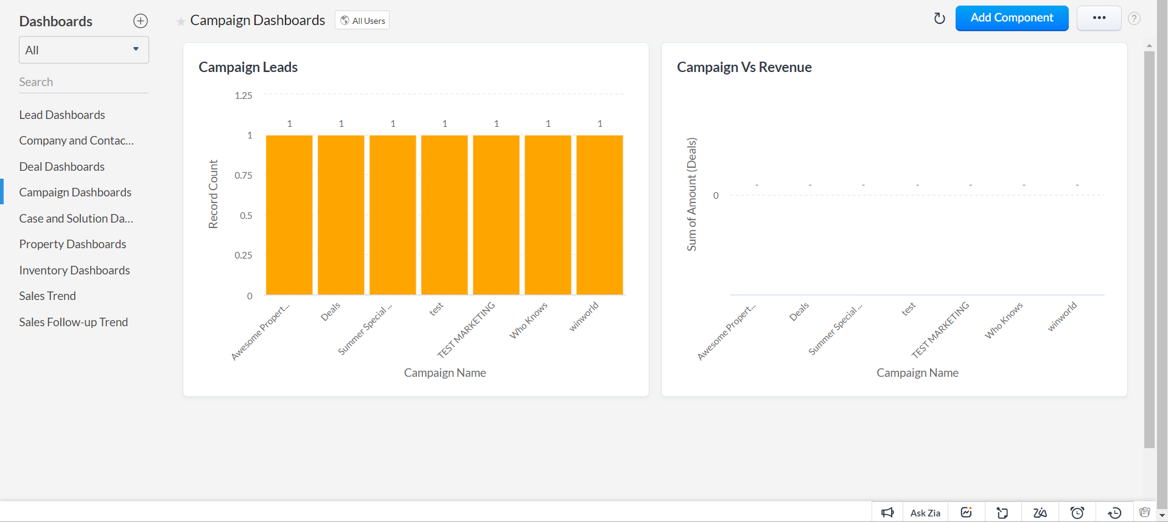Click the Deals bar in Campaign Leads
The width and height of the screenshot is (1168, 522).
(x=341, y=215)
